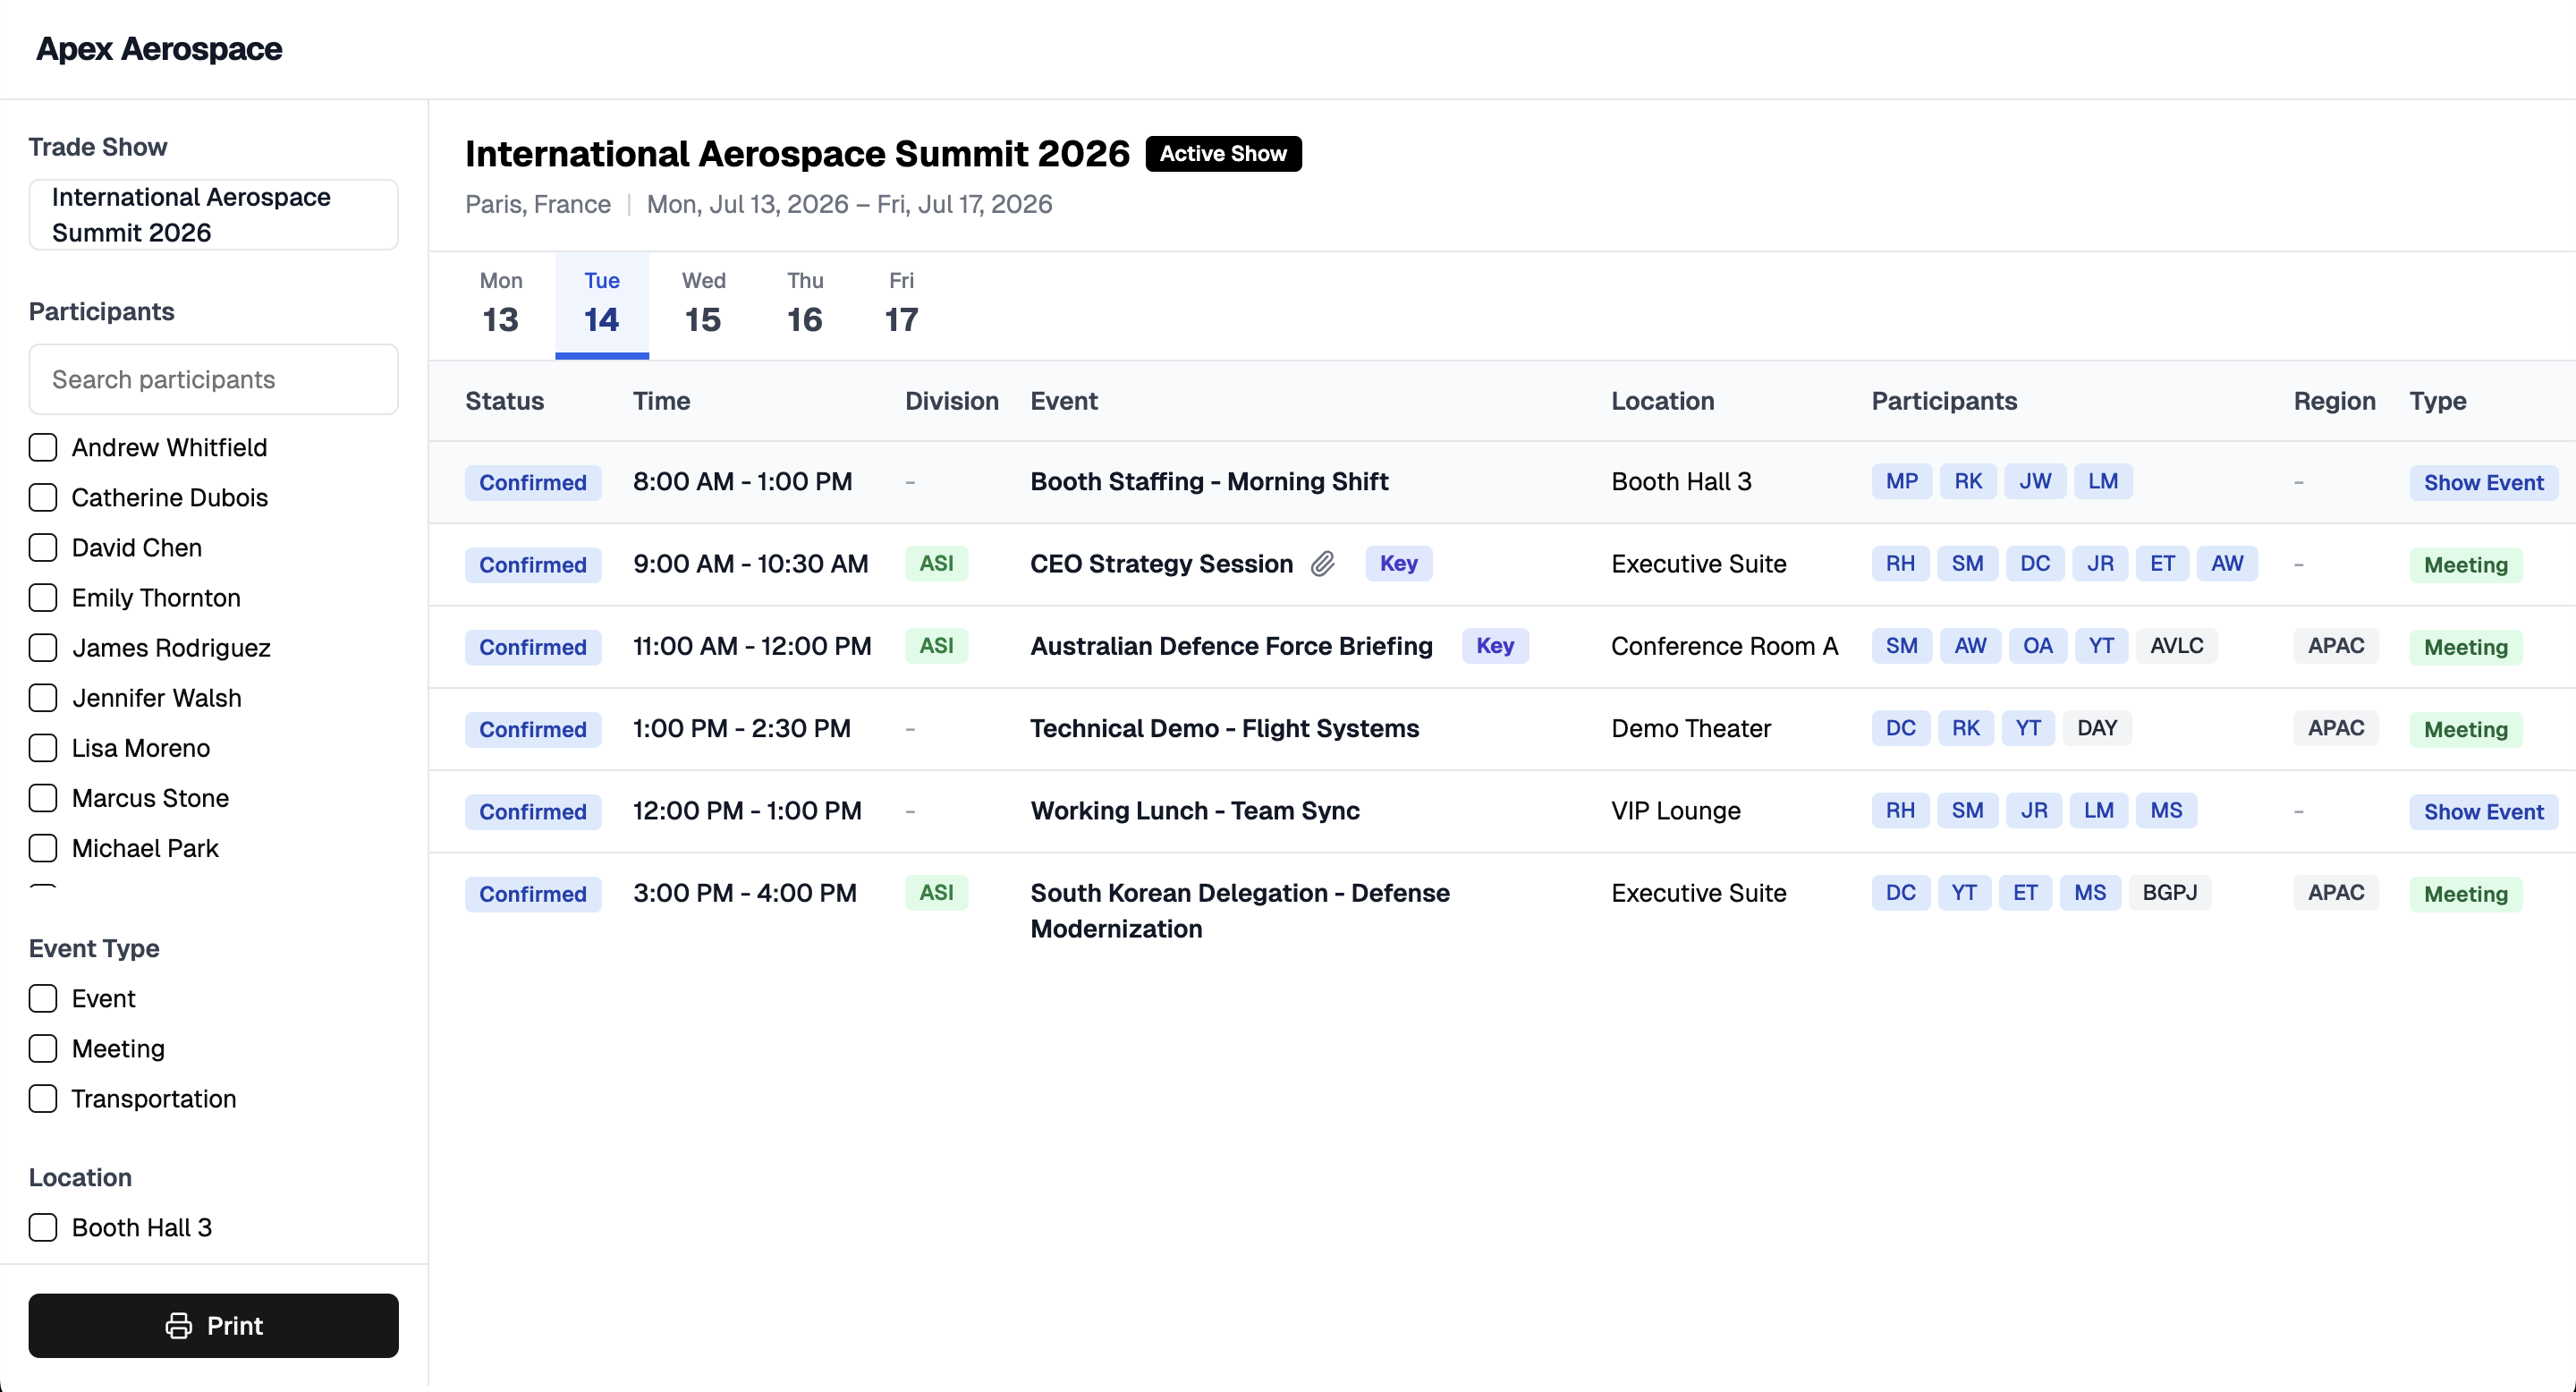Click the APAC region badge on South Korean Delegation row
This screenshot has width=2576, height=1392.
pyautogui.click(x=2335, y=892)
